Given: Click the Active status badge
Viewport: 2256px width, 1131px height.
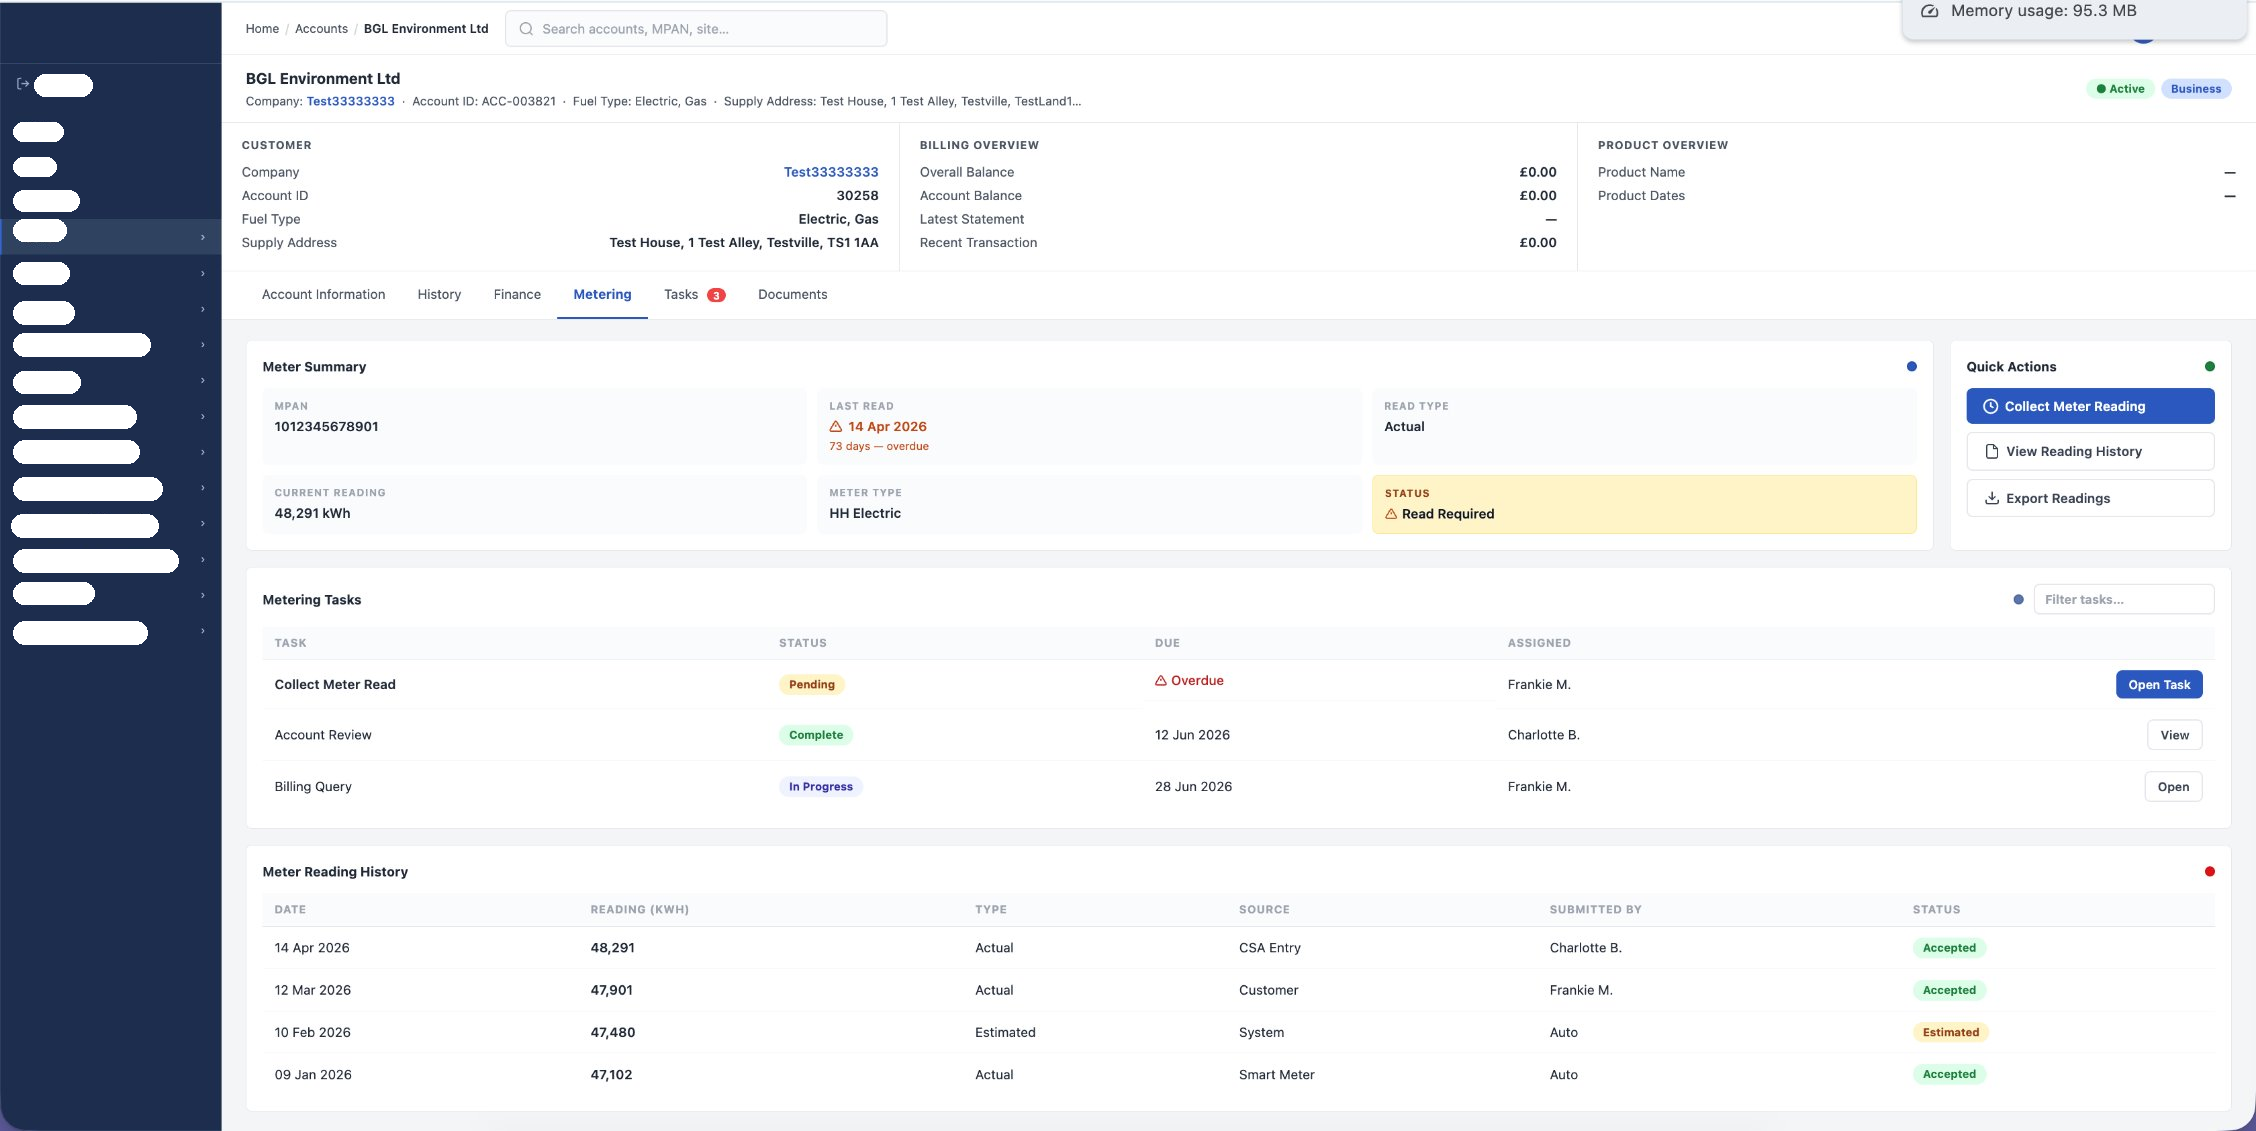Looking at the screenshot, I should point(2120,89).
